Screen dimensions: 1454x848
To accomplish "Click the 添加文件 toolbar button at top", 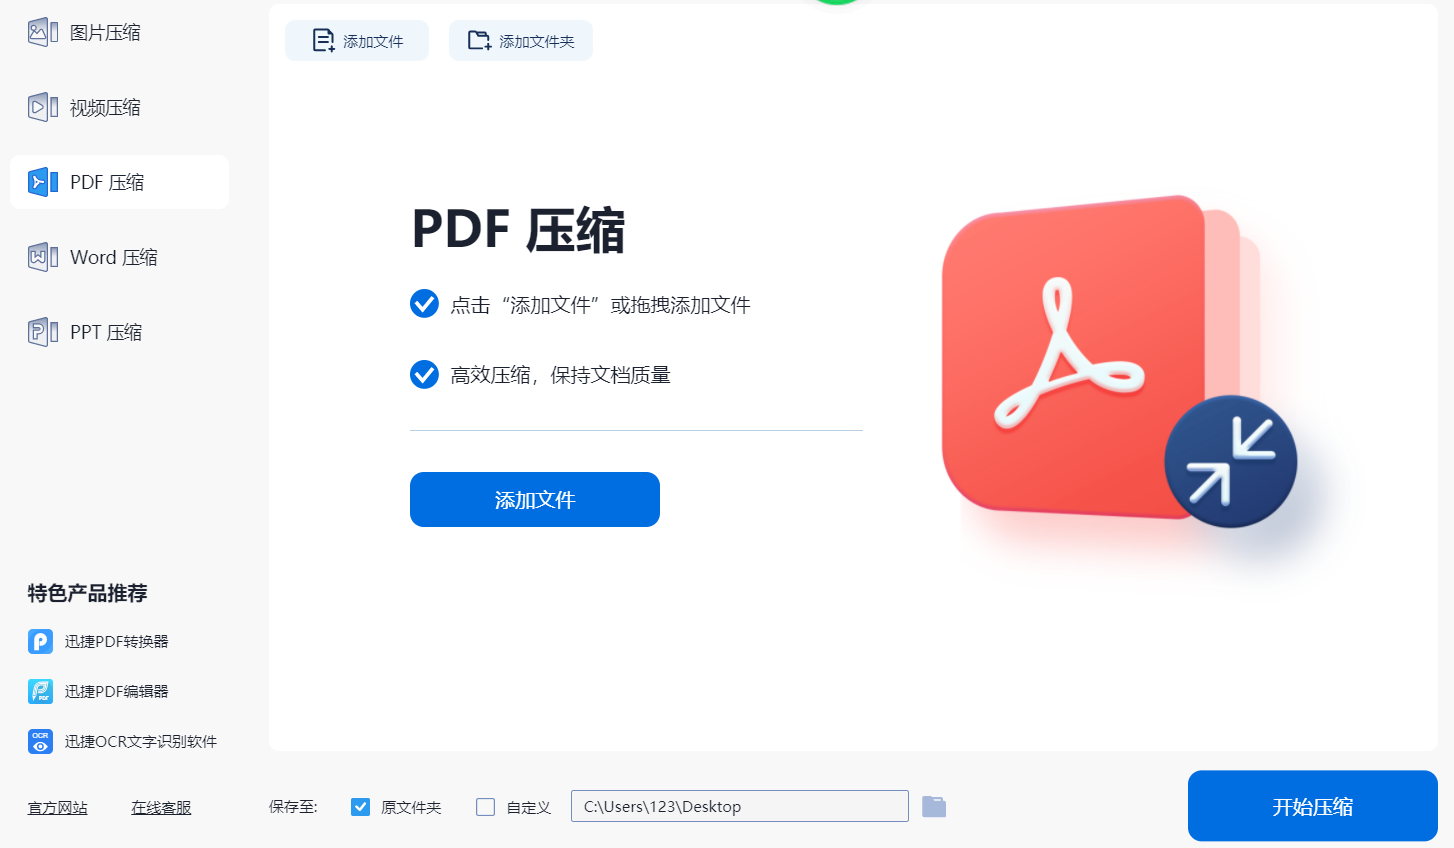I will point(357,41).
